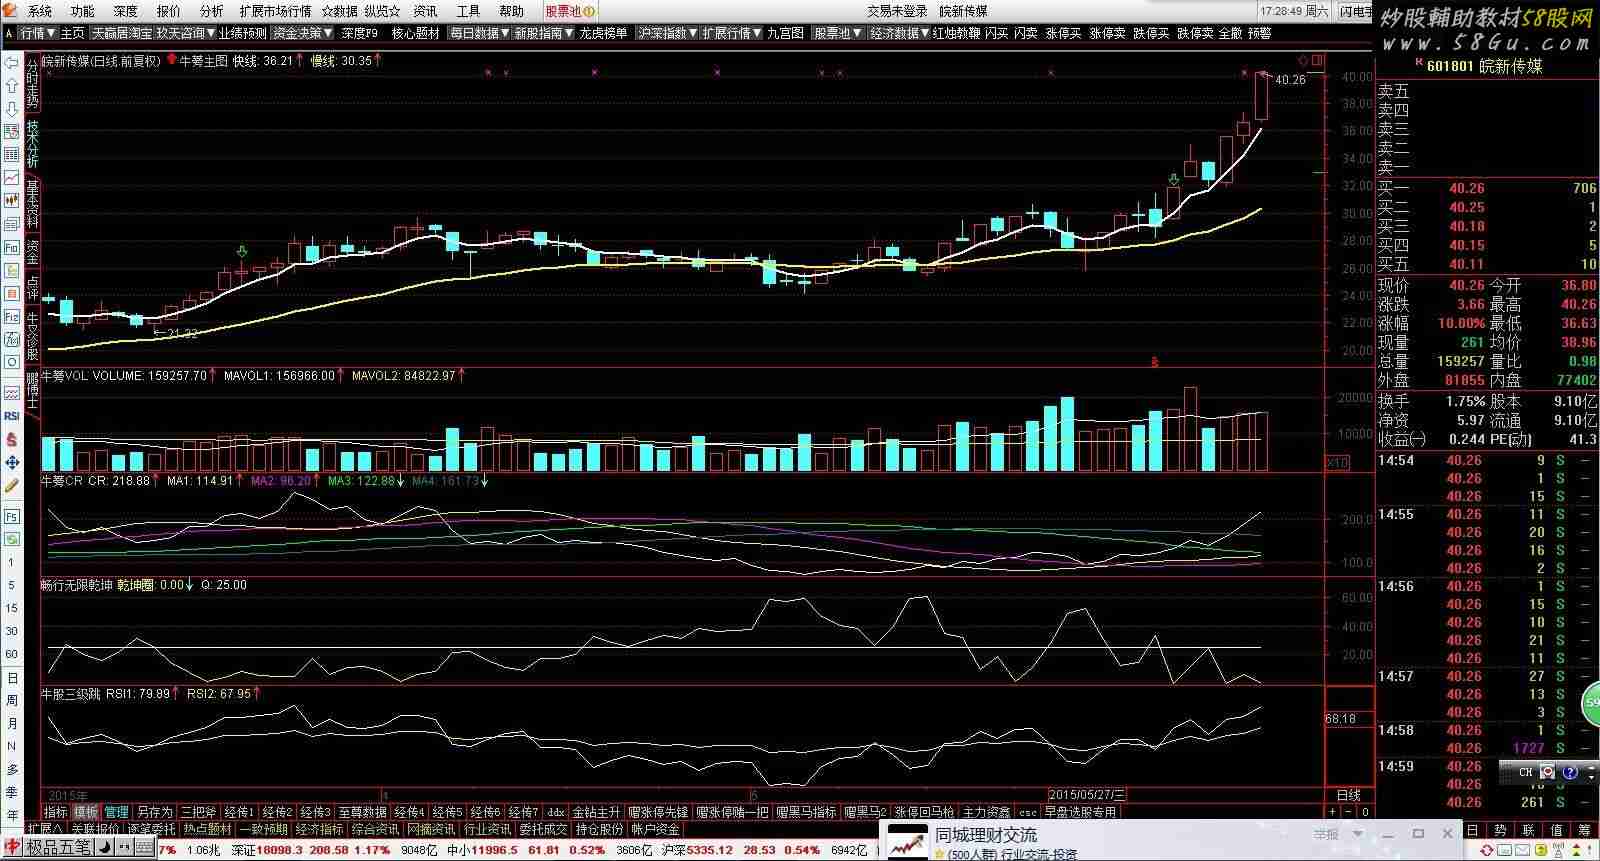
Task: Expand the 扩展行情 dropdown
Action: (x=732, y=33)
